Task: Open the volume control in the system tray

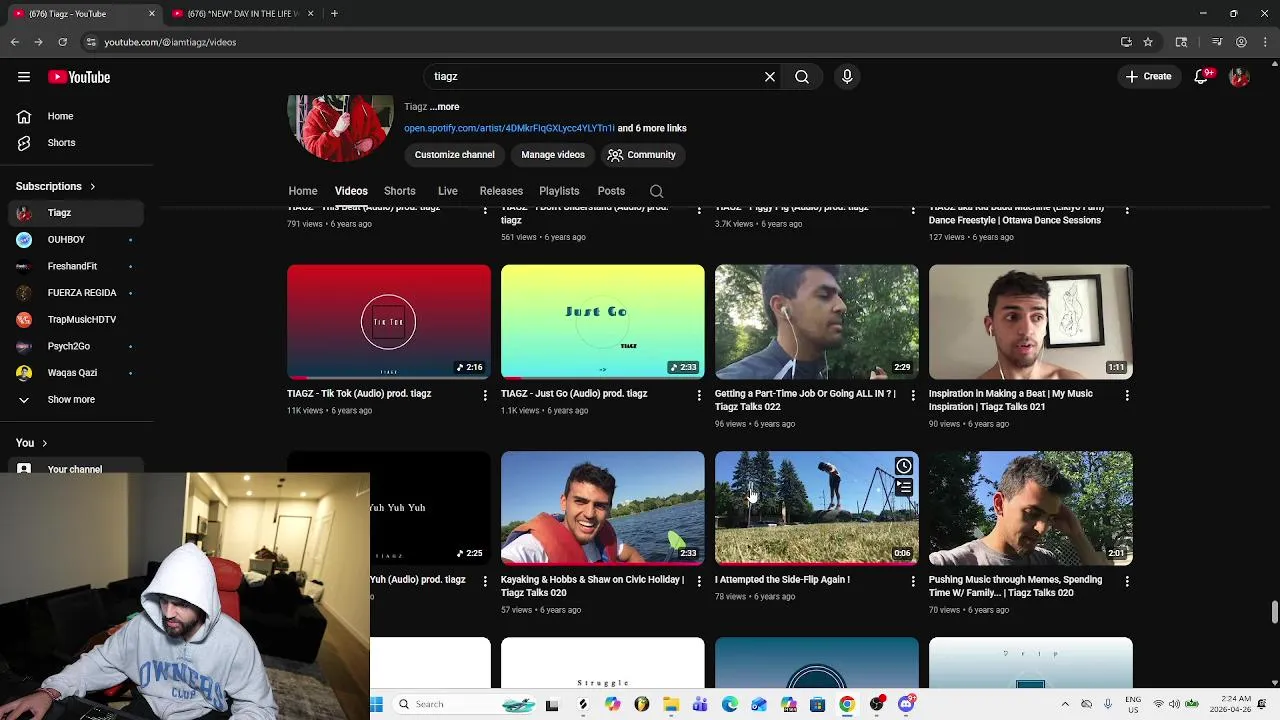Action: [1174, 704]
